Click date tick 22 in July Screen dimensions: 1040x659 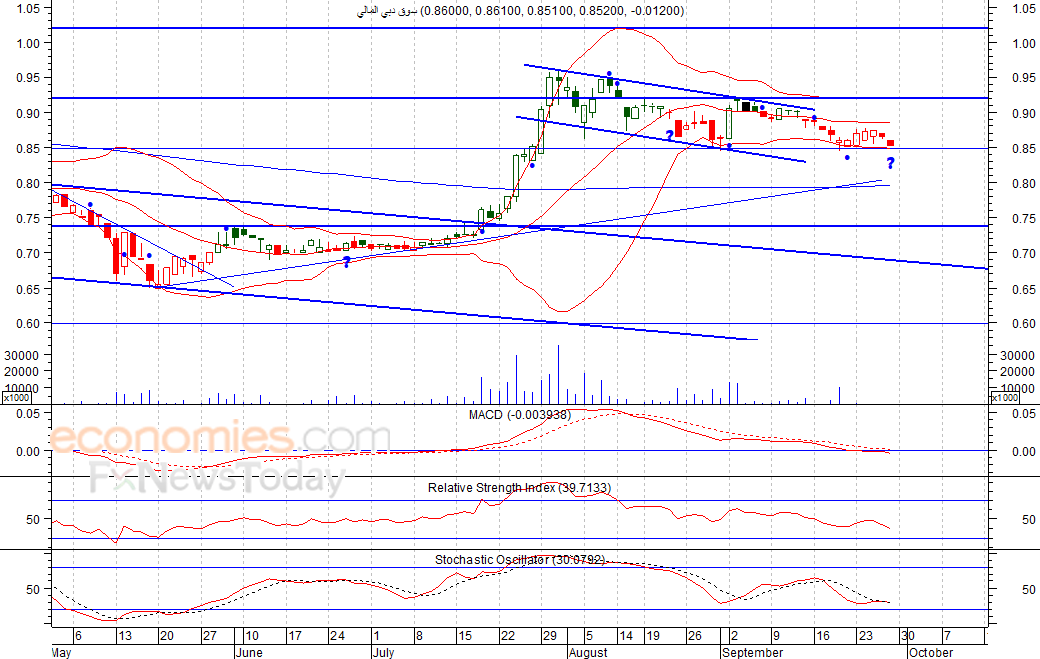[x=507, y=636]
